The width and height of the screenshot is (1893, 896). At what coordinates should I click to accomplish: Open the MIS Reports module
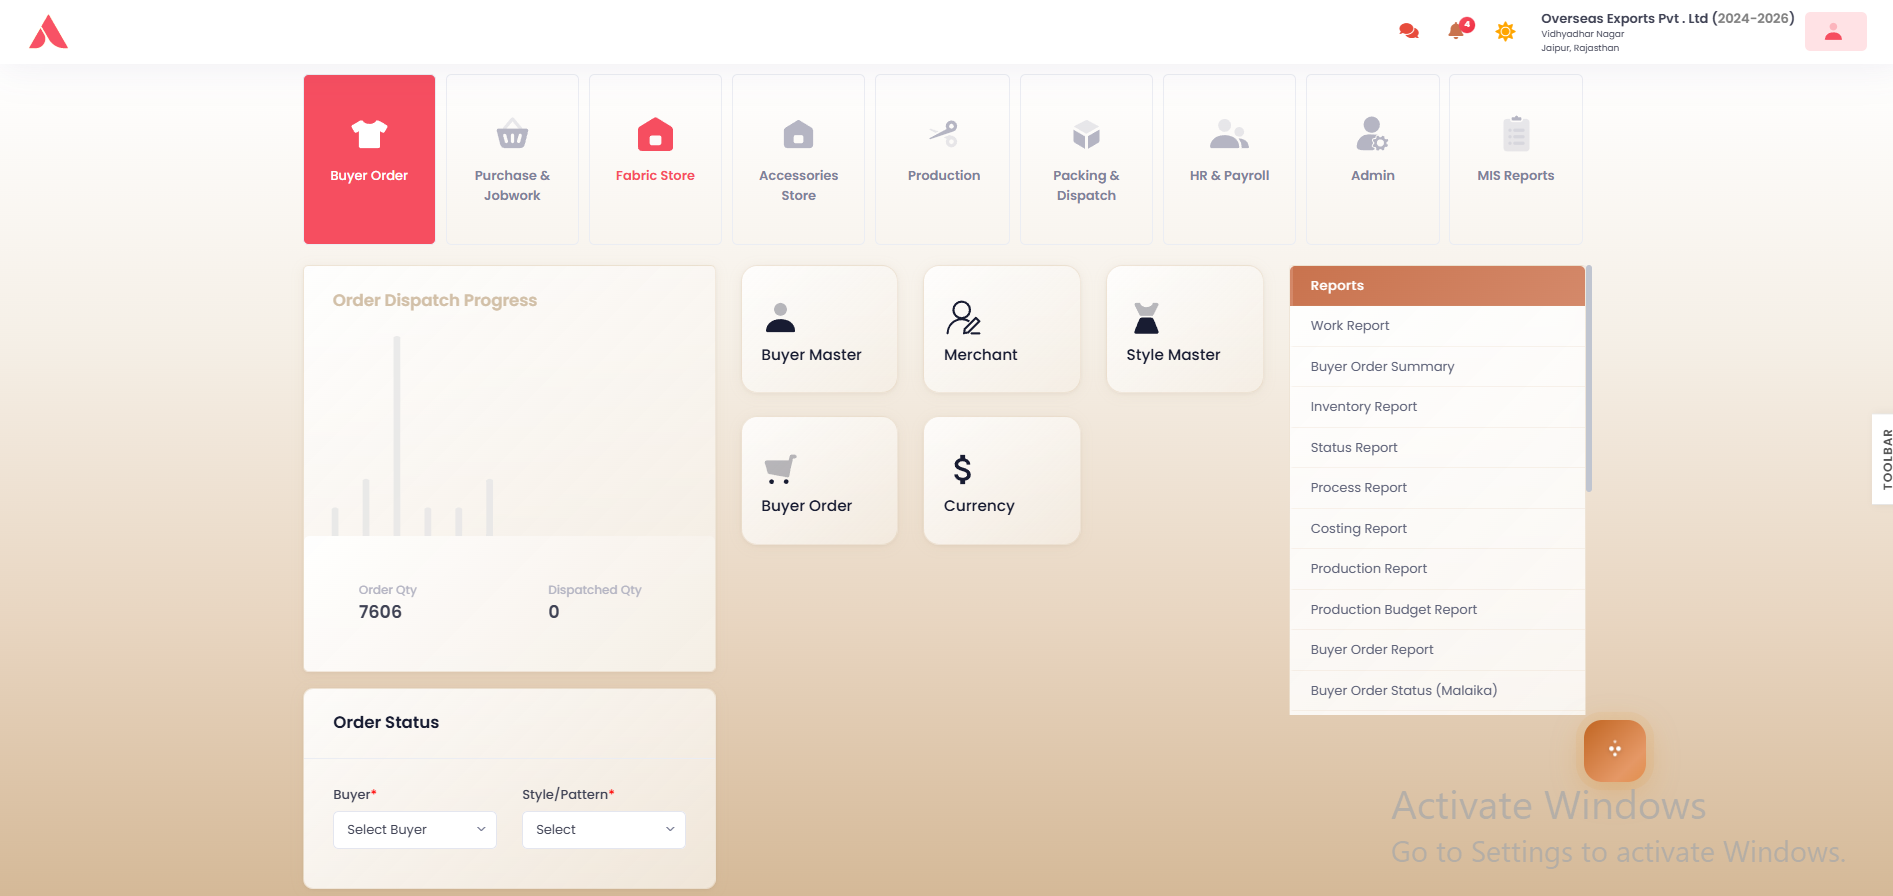(1516, 159)
